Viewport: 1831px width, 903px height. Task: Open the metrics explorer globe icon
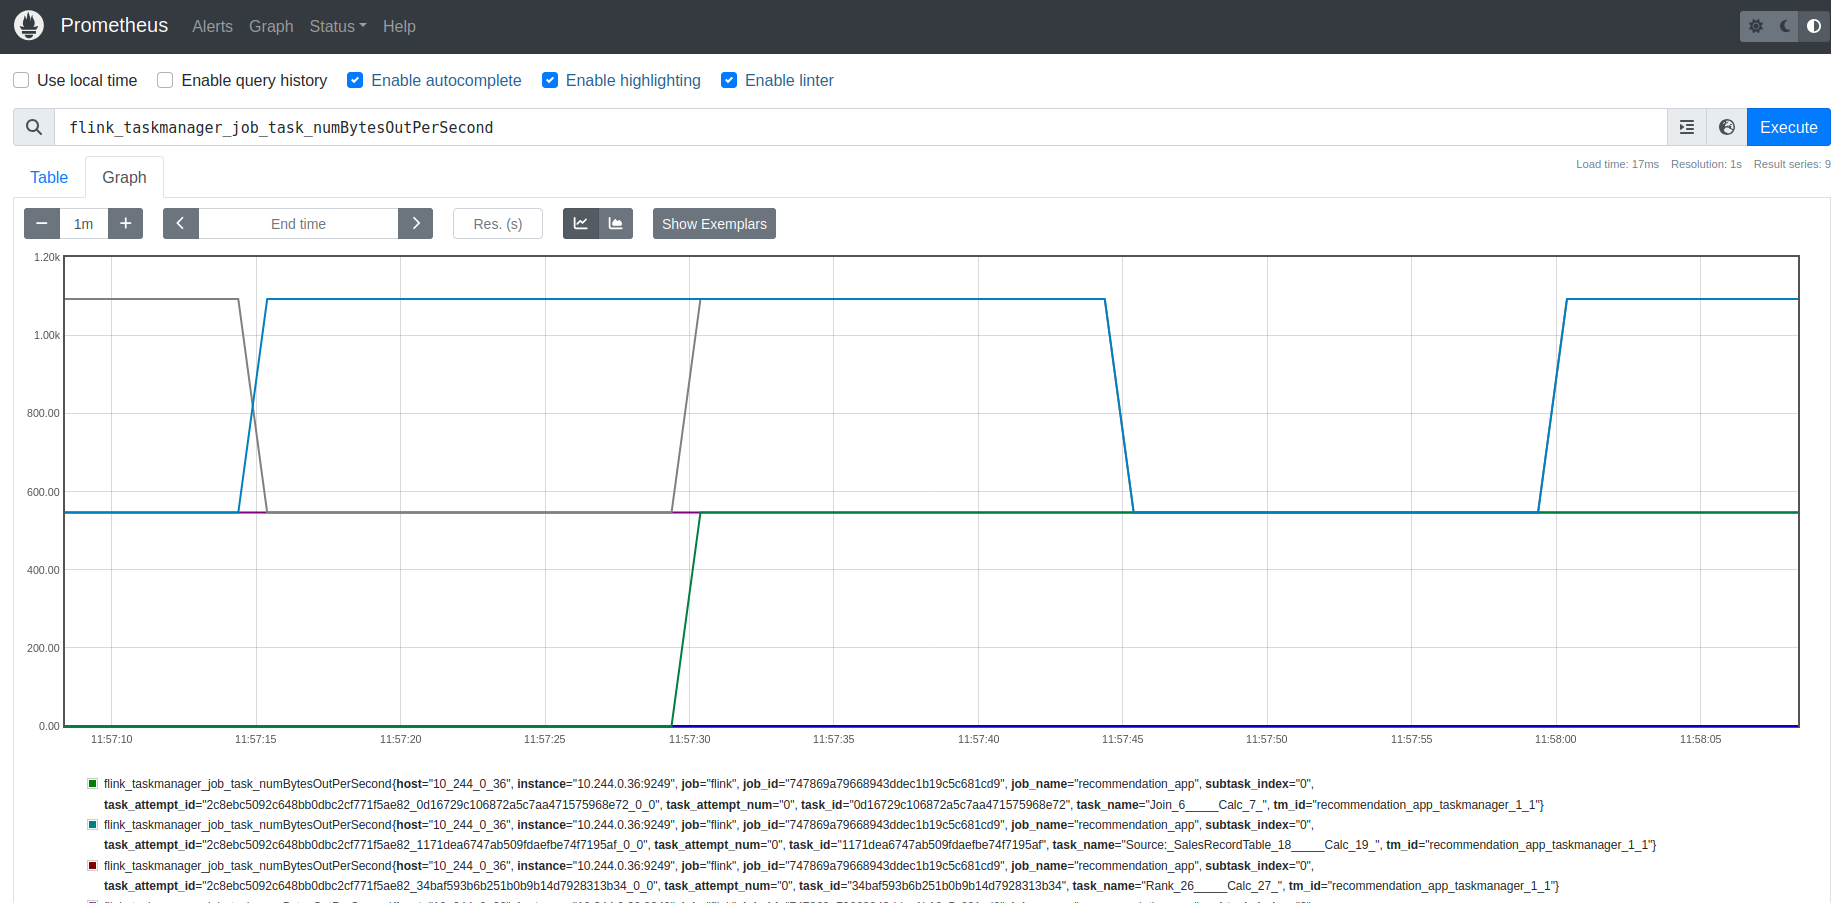tap(1727, 127)
